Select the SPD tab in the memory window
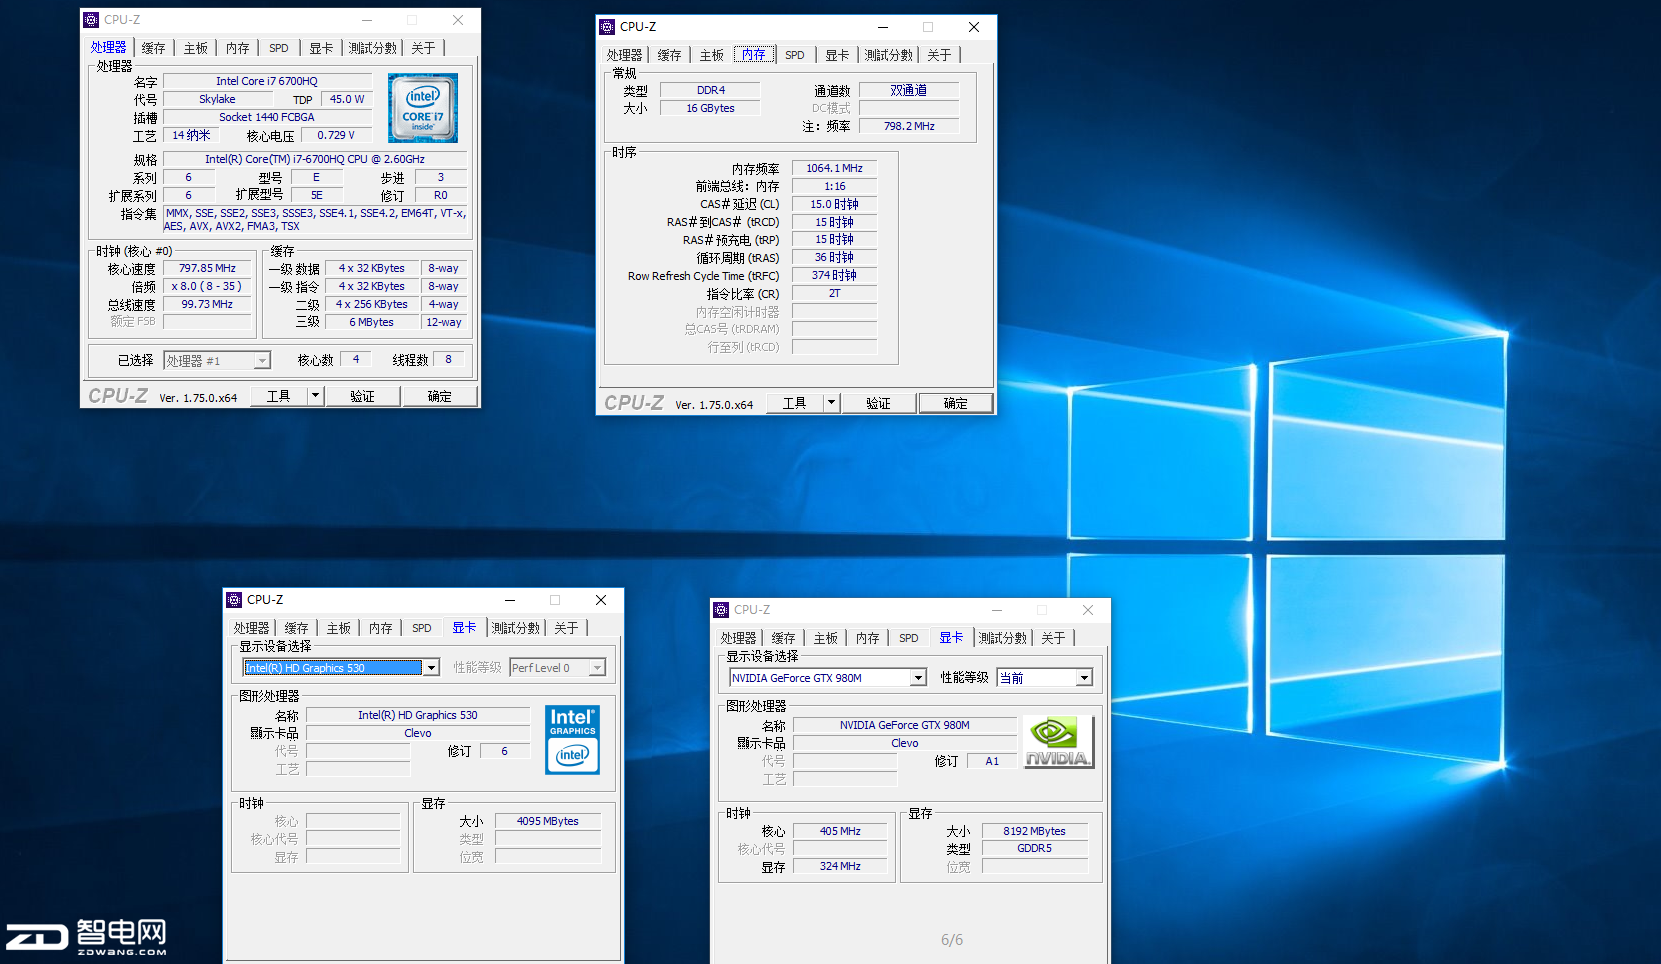The height and width of the screenshot is (964, 1661). 795,55
